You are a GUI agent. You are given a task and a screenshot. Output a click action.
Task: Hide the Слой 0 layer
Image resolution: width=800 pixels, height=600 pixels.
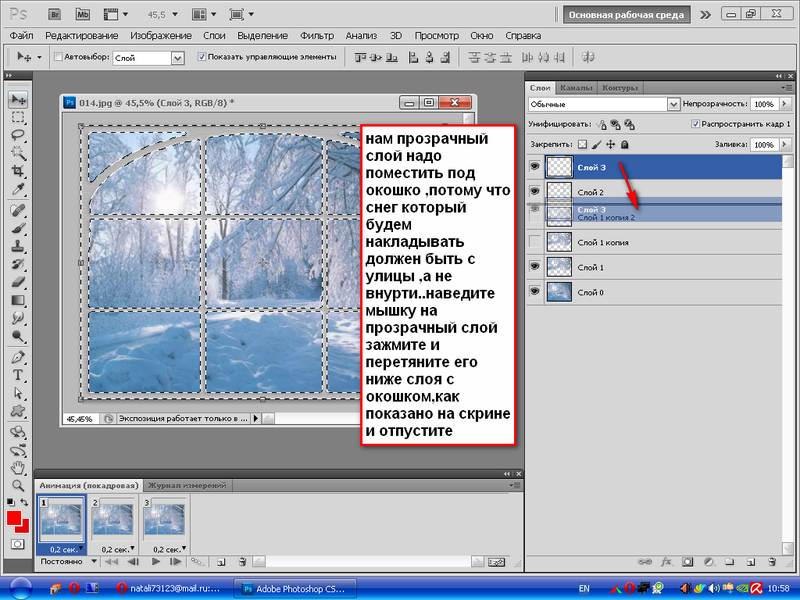535,291
